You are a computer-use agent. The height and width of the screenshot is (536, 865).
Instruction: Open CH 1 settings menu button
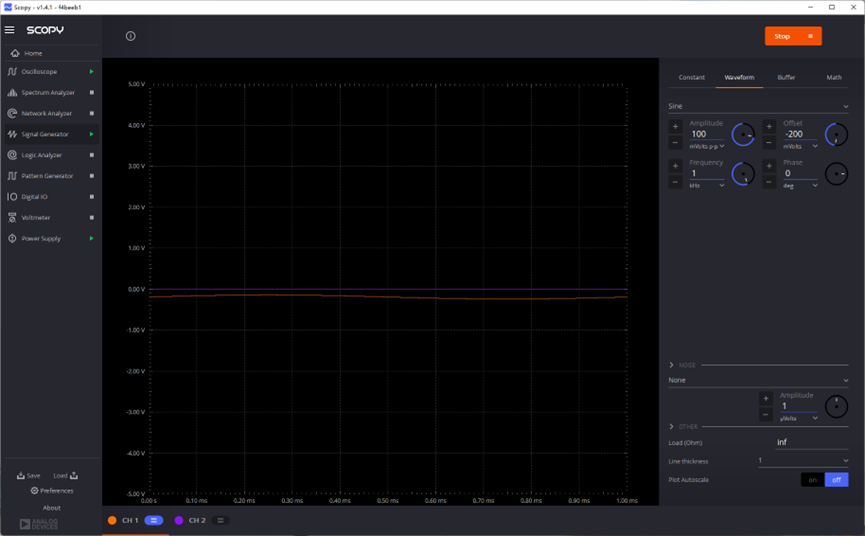point(154,520)
